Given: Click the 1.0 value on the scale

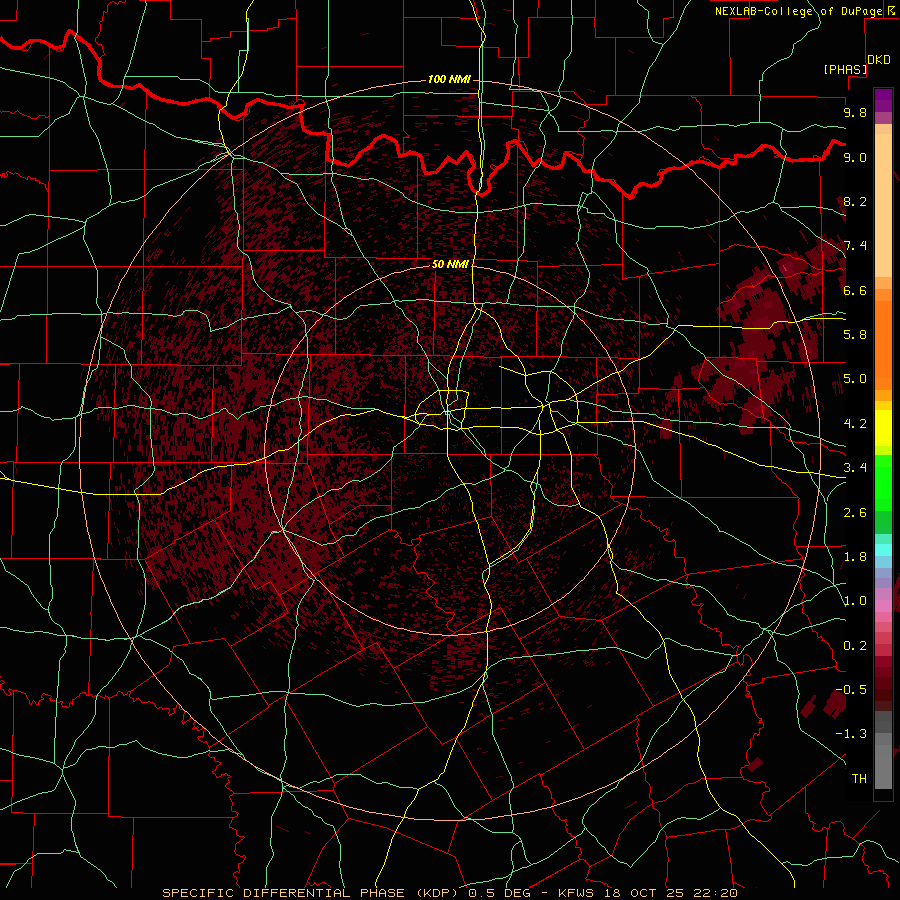Looking at the screenshot, I should click(855, 602).
